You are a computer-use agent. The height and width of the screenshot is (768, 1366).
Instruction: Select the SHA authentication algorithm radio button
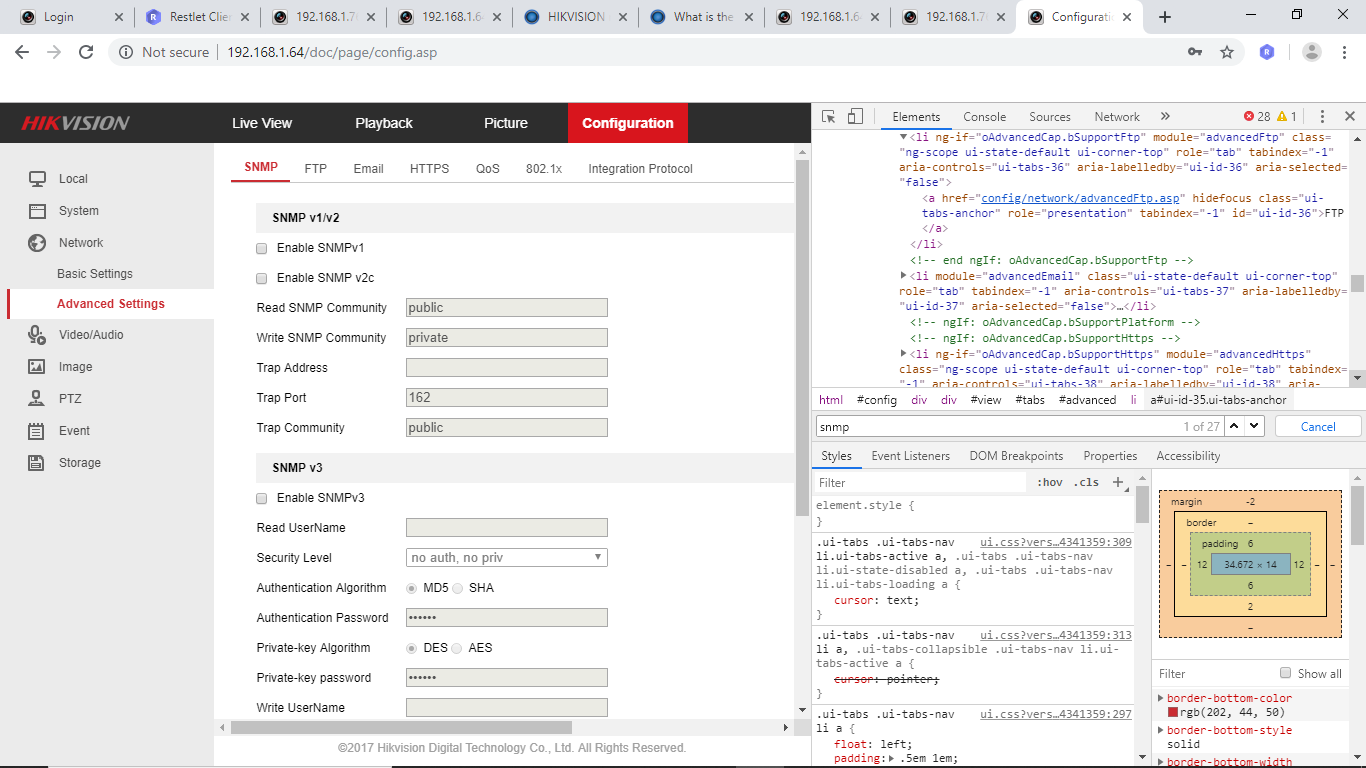point(458,588)
